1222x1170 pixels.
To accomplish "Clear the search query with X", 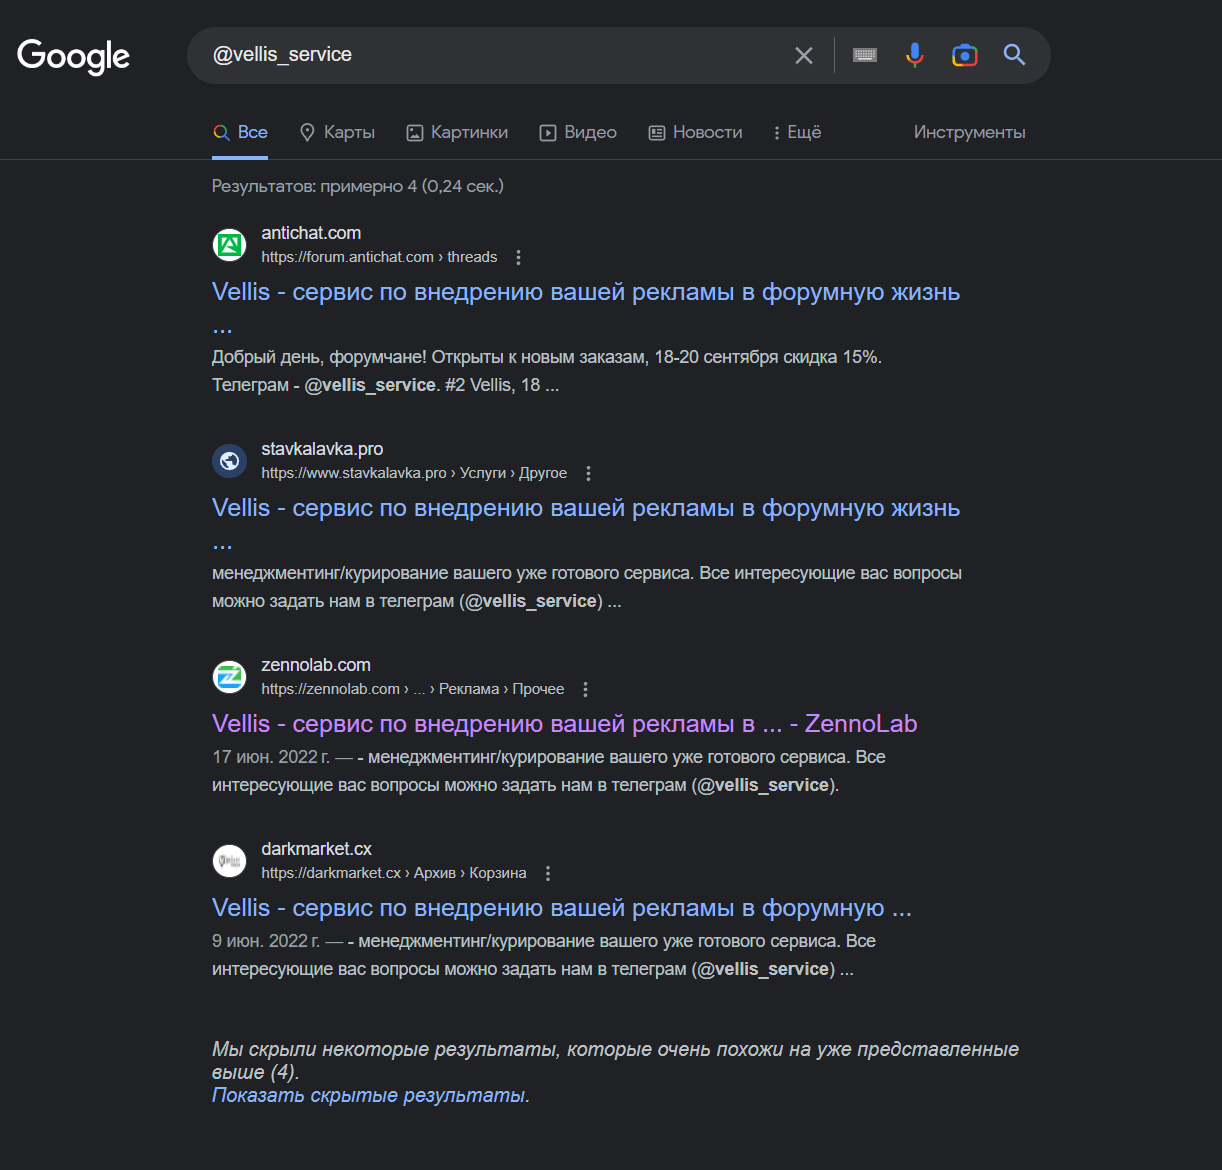I will (x=804, y=56).
